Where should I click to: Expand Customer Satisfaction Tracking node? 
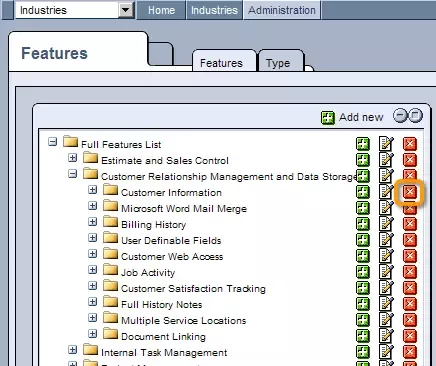point(92,286)
